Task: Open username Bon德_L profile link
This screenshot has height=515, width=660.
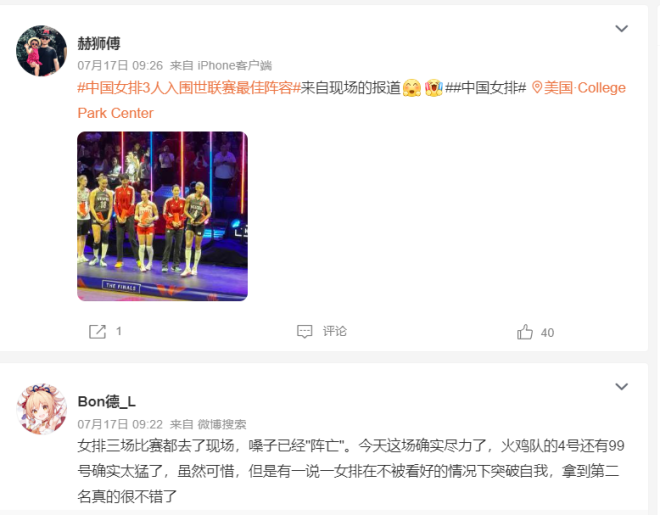Action: [x=106, y=401]
